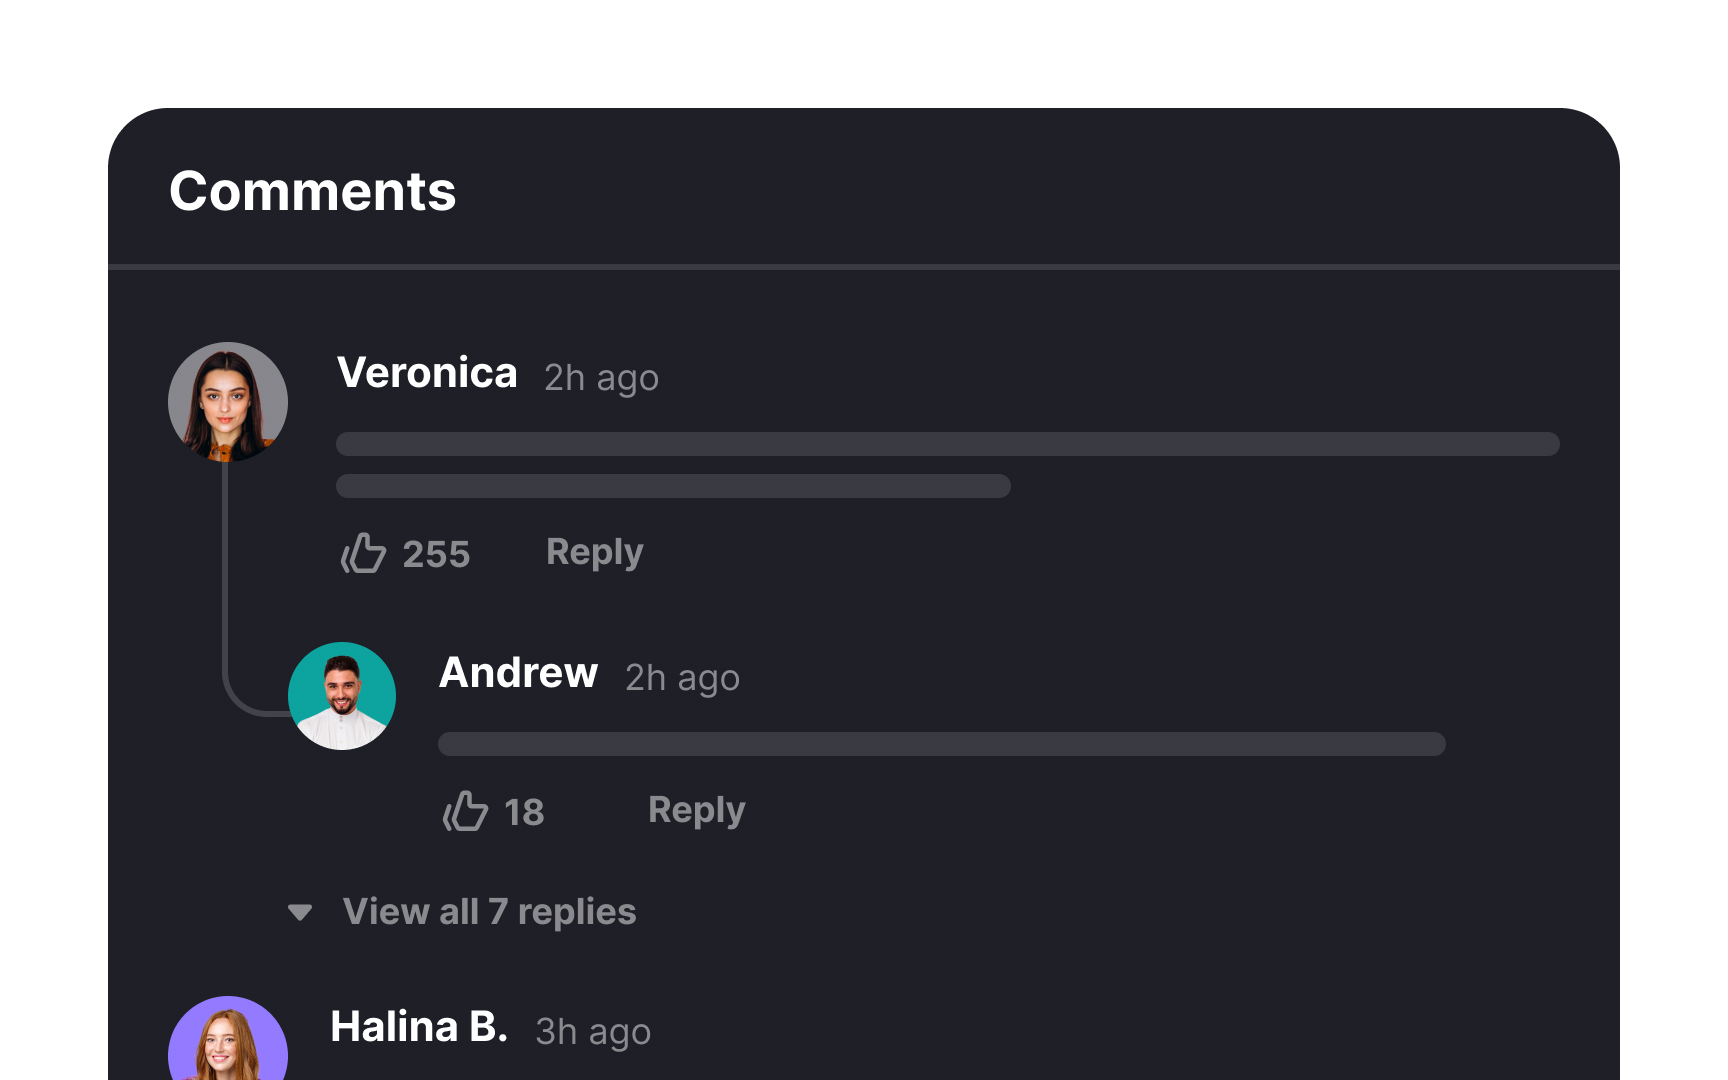Click the 18 likes count
The image size is (1728, 1080).
(x=524, y=812)
